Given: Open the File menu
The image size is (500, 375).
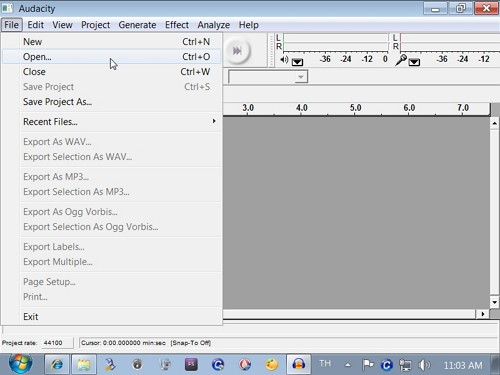Looking at the screenshot, I should coord(12,25).
